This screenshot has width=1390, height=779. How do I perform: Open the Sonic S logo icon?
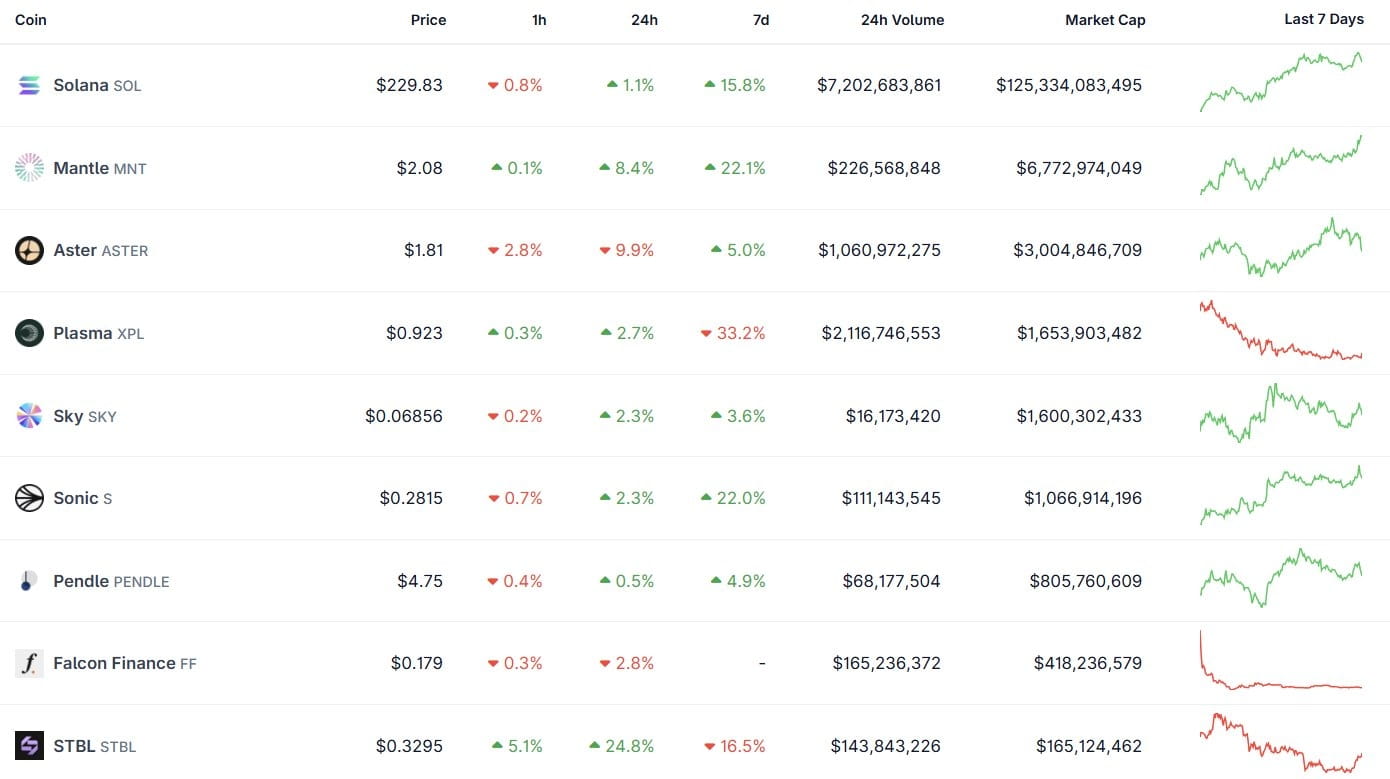(29, 498)
